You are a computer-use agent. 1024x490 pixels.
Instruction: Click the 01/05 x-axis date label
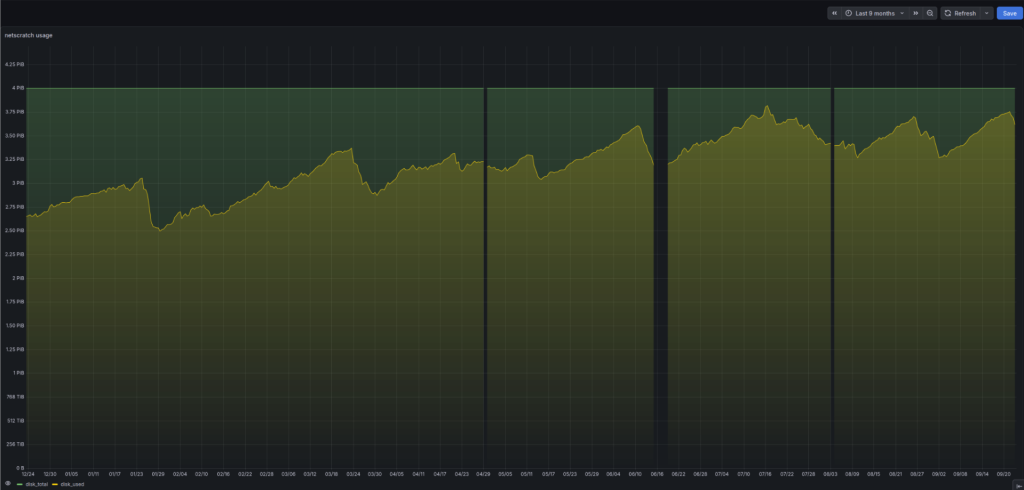(71, 474)
